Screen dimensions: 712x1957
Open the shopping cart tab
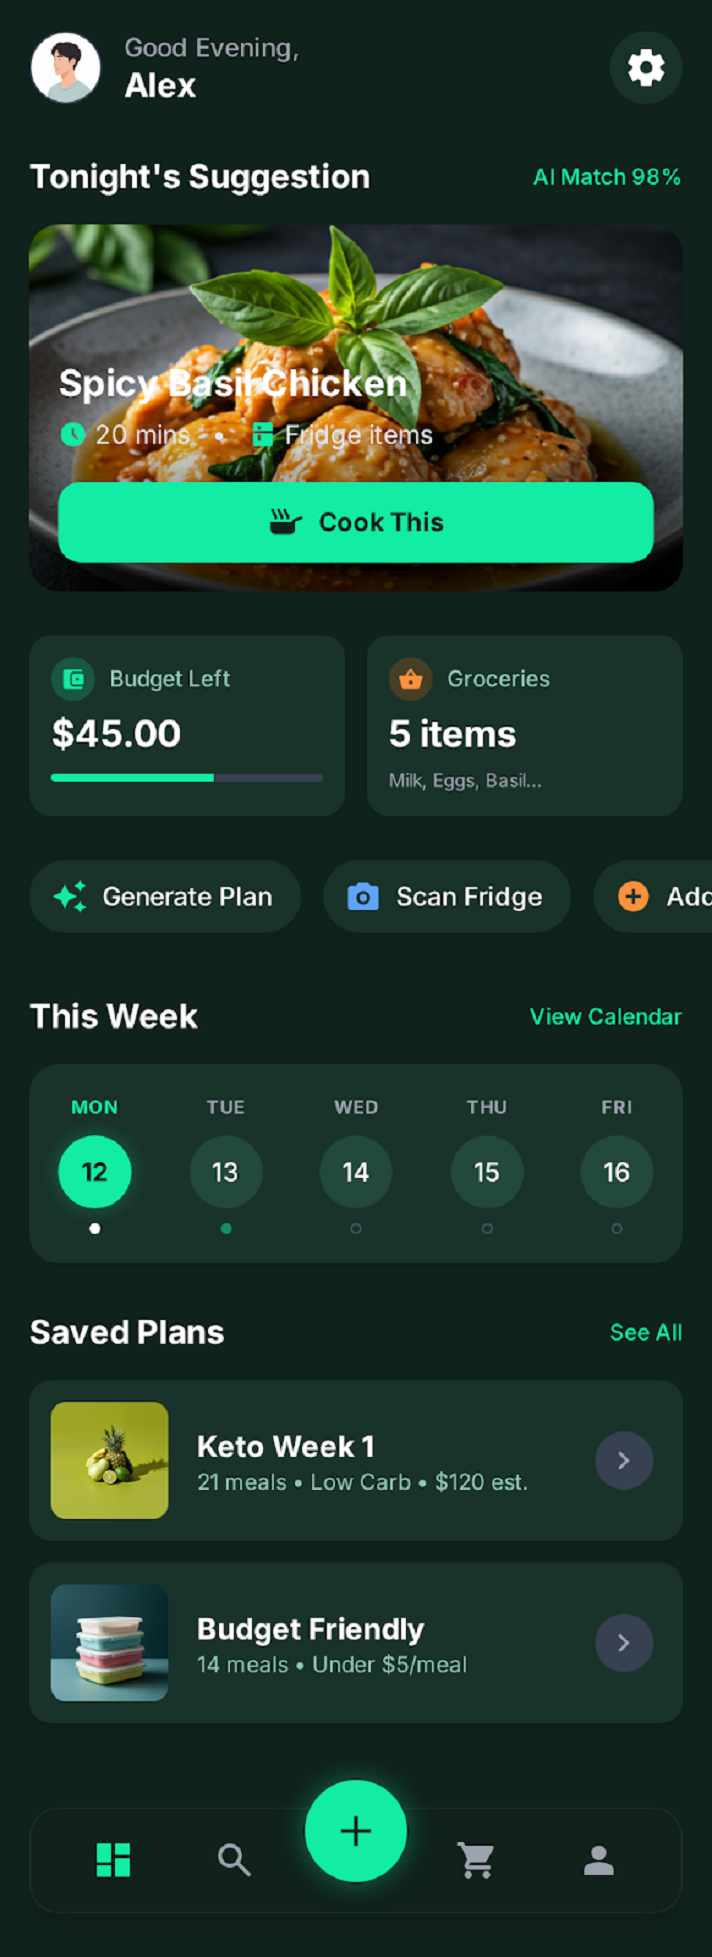point(476,1860)
